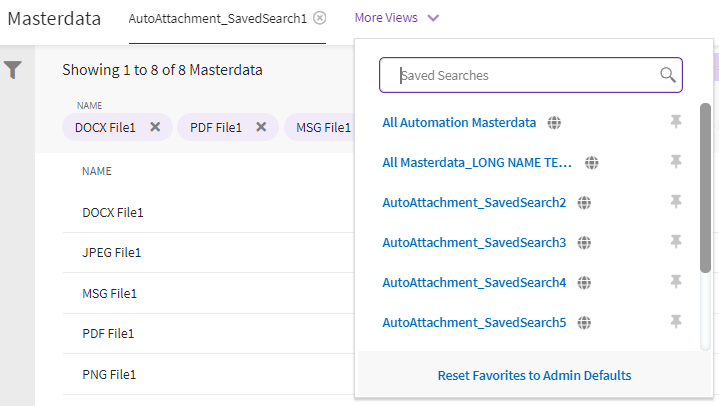The image size is (719, 406).
Task: Select AutoAttachment_SavedSearch3 from the list
Action: pyautogui.click(x=474, y=243)
